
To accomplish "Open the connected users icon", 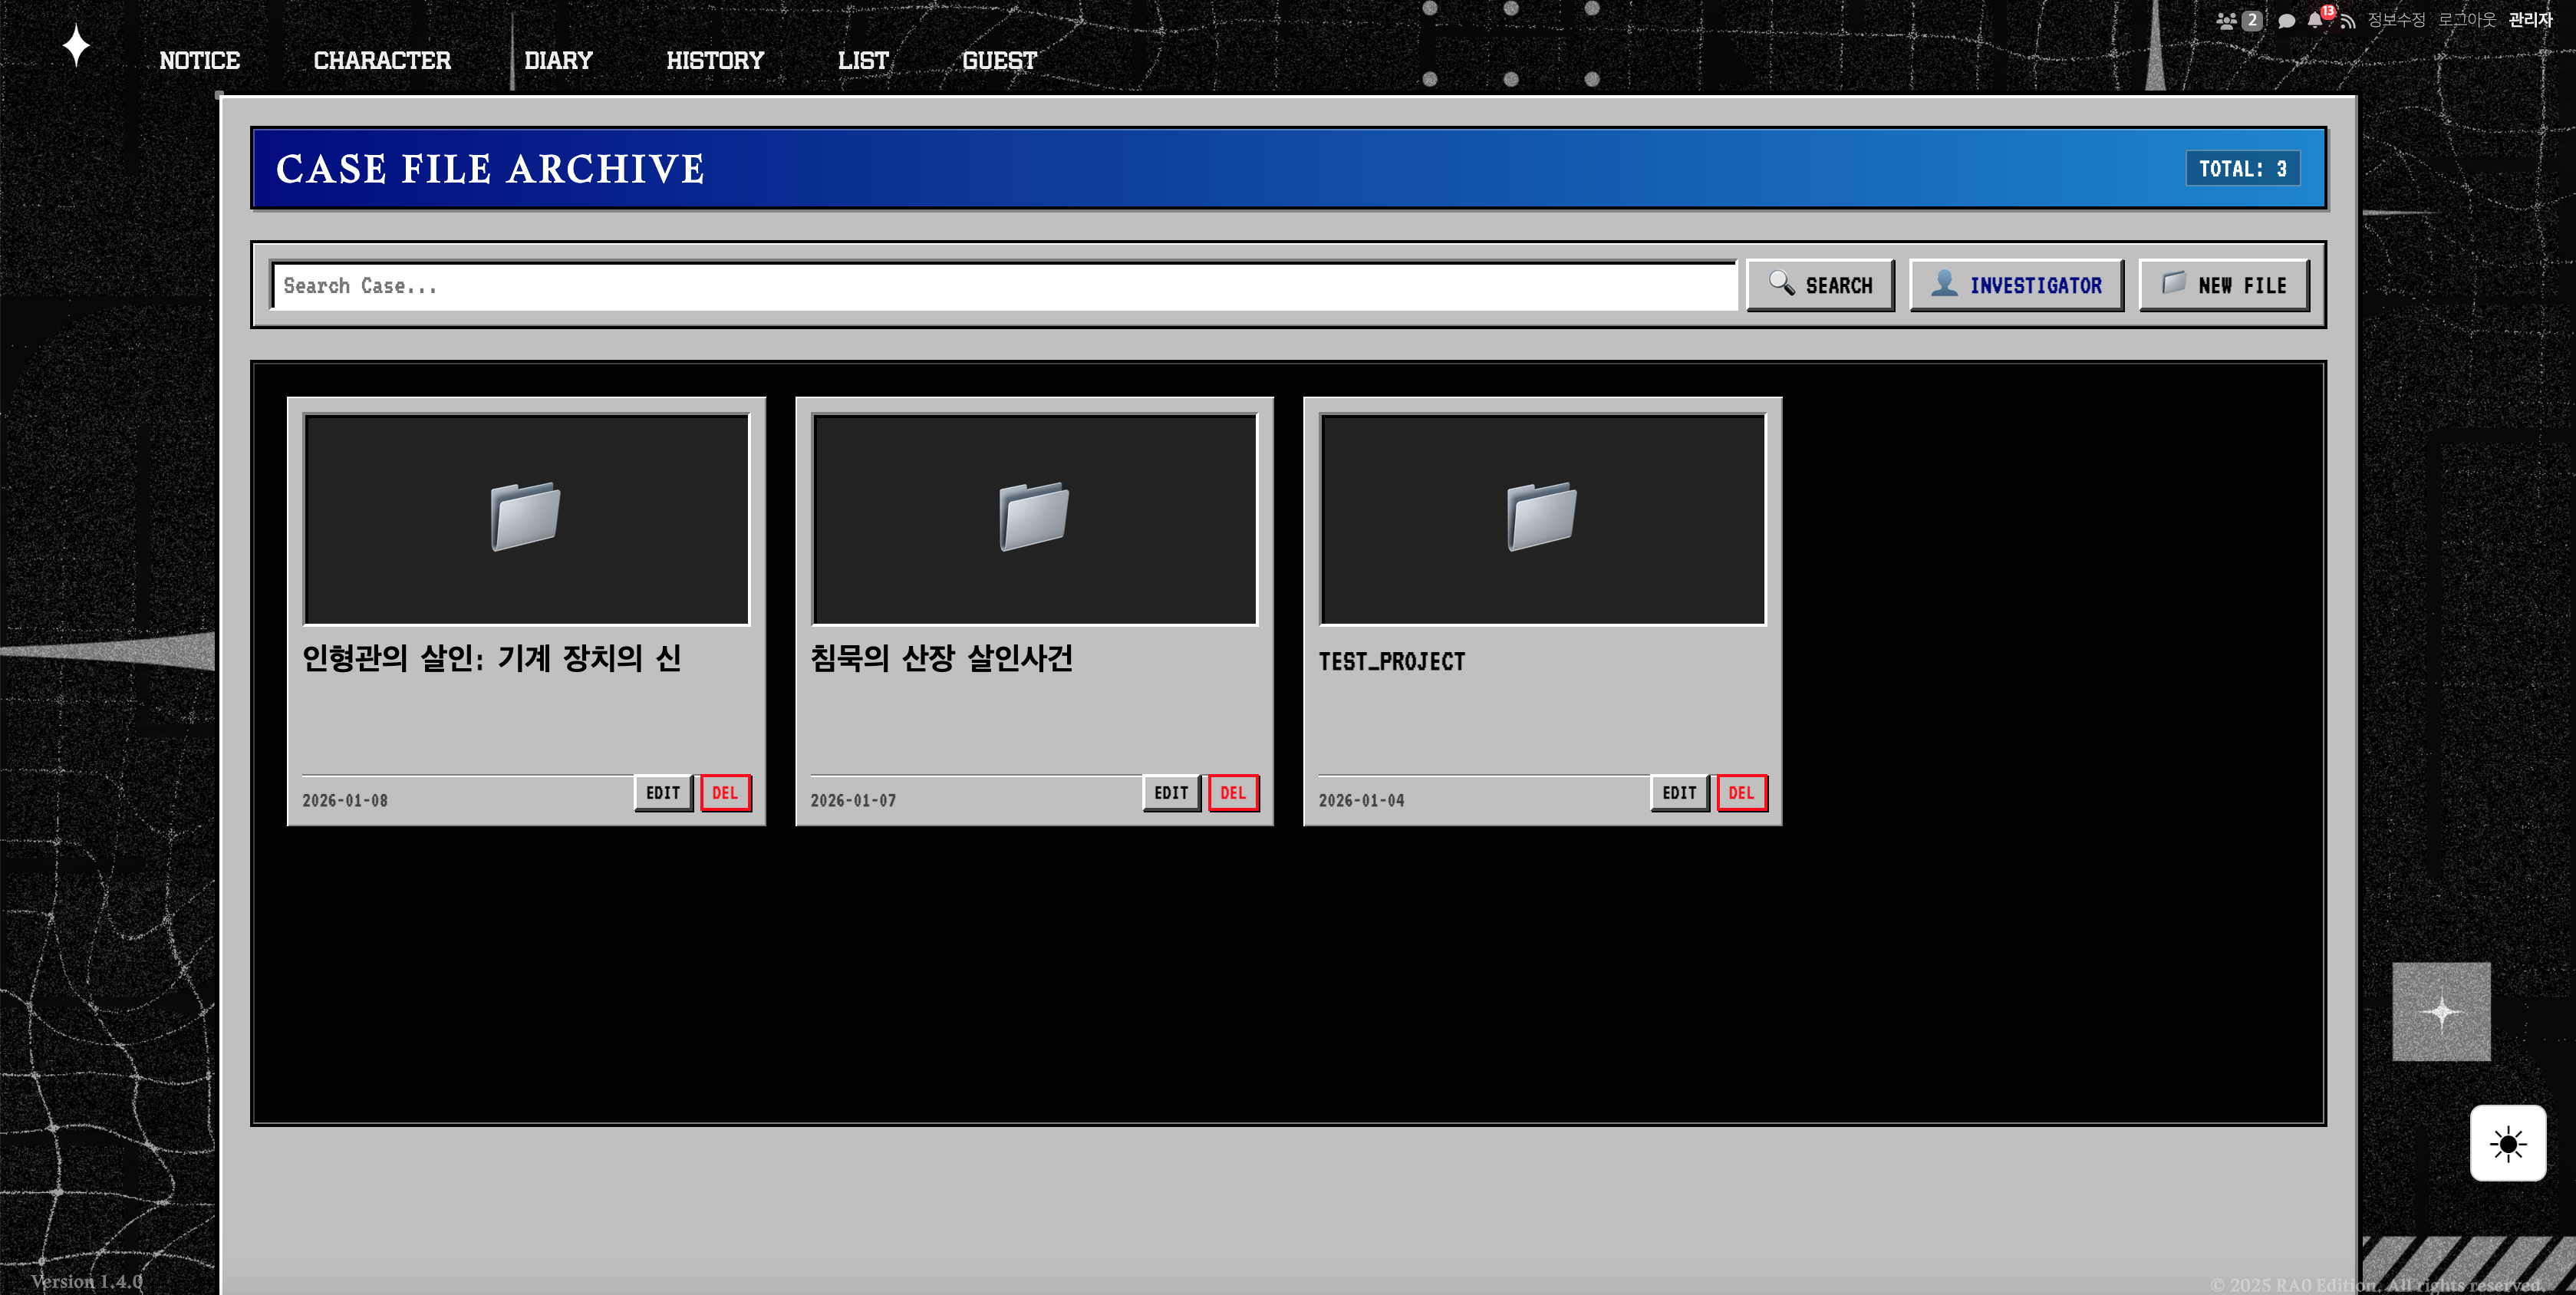I will point(2226,21).
